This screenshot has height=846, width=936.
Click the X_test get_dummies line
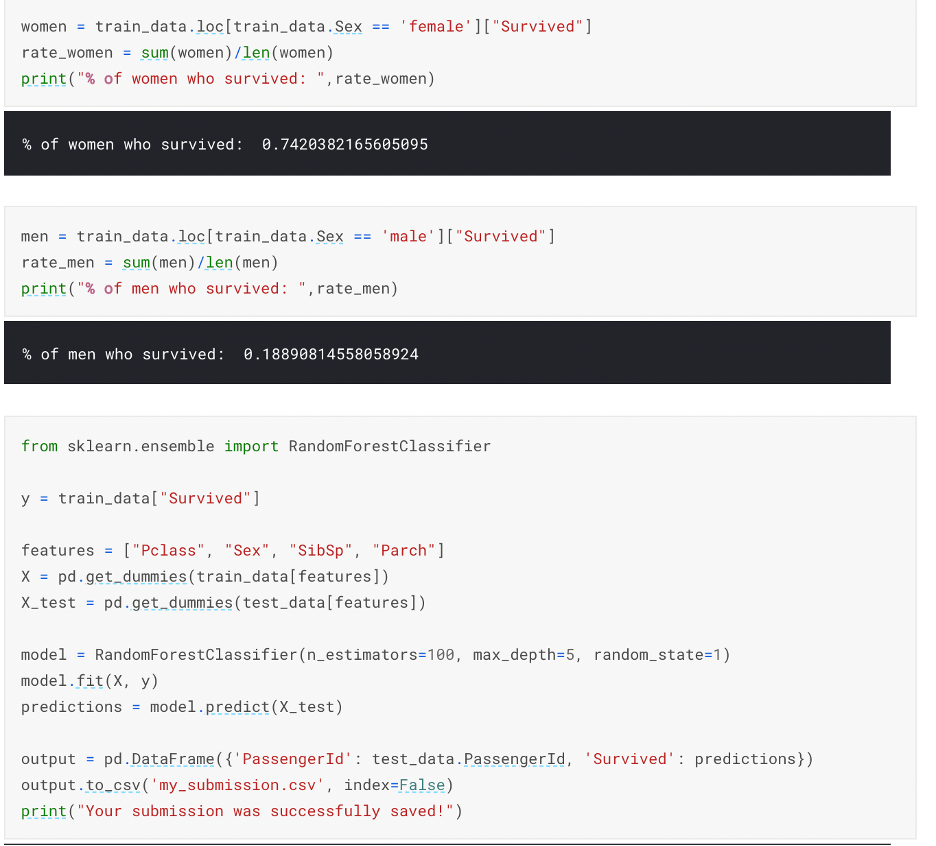point(223,602)
